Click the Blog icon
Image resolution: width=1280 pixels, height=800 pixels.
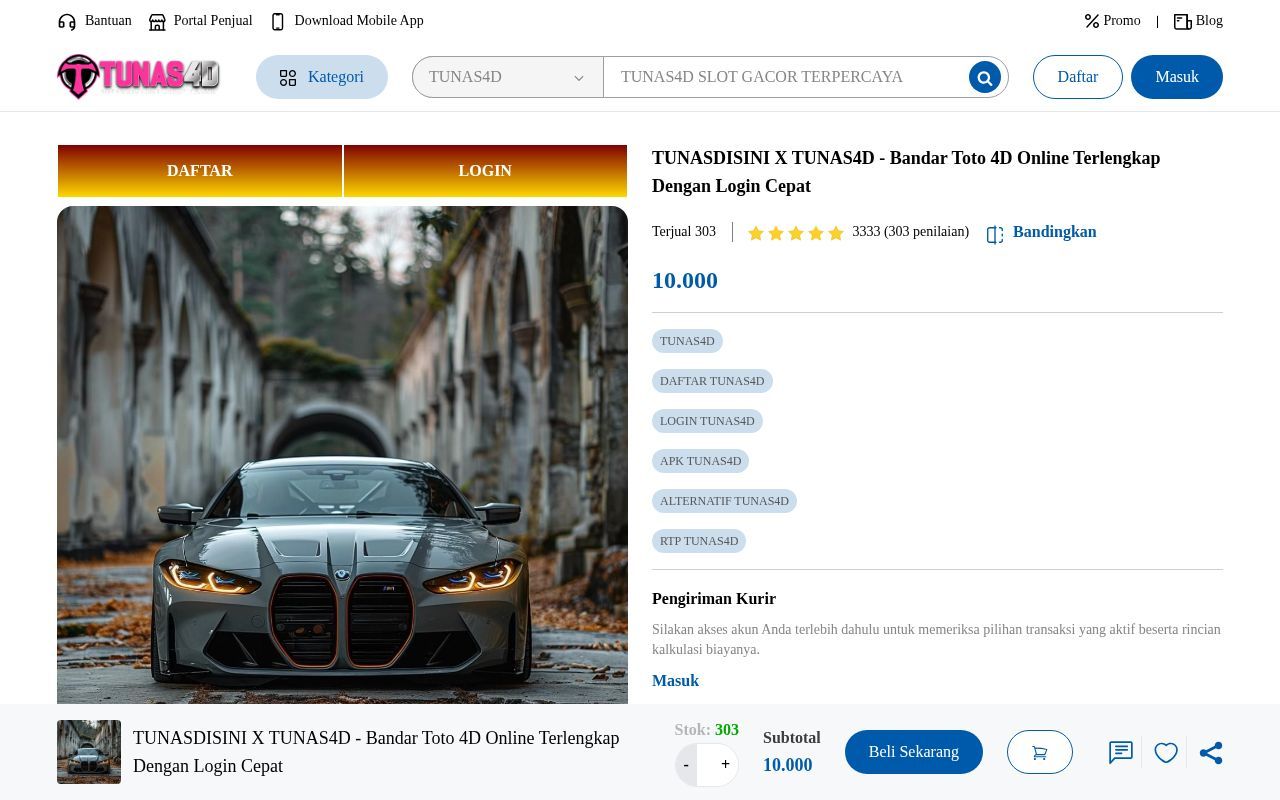[1183, 21]
